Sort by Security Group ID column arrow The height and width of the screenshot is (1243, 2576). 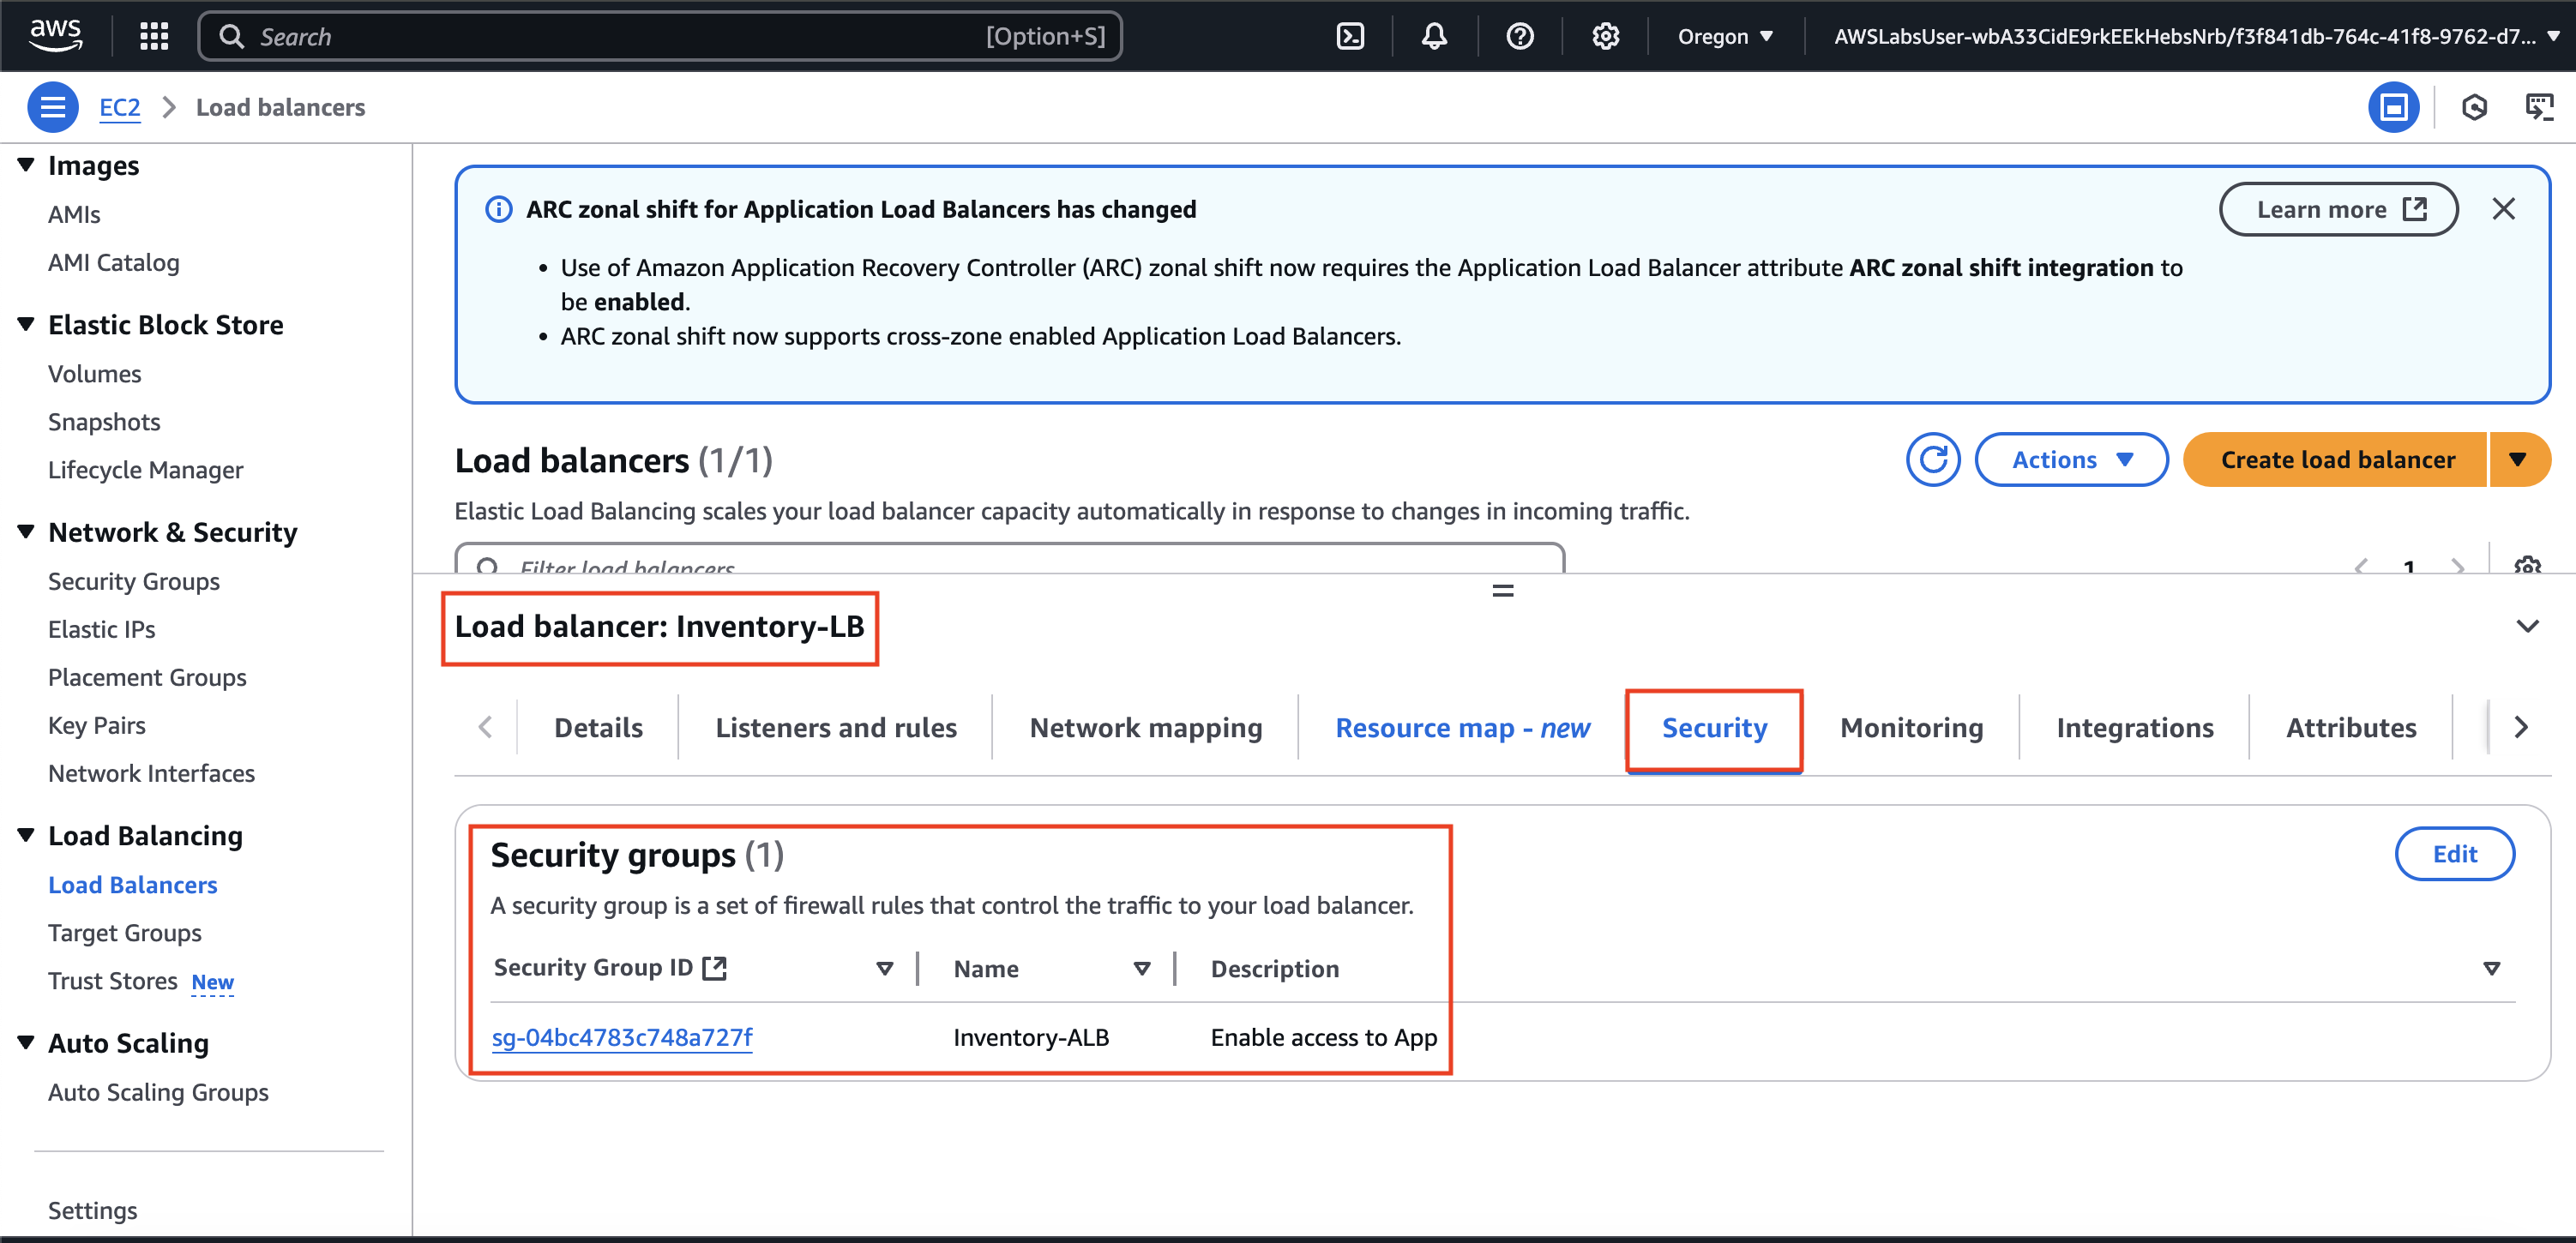point(884,968)
